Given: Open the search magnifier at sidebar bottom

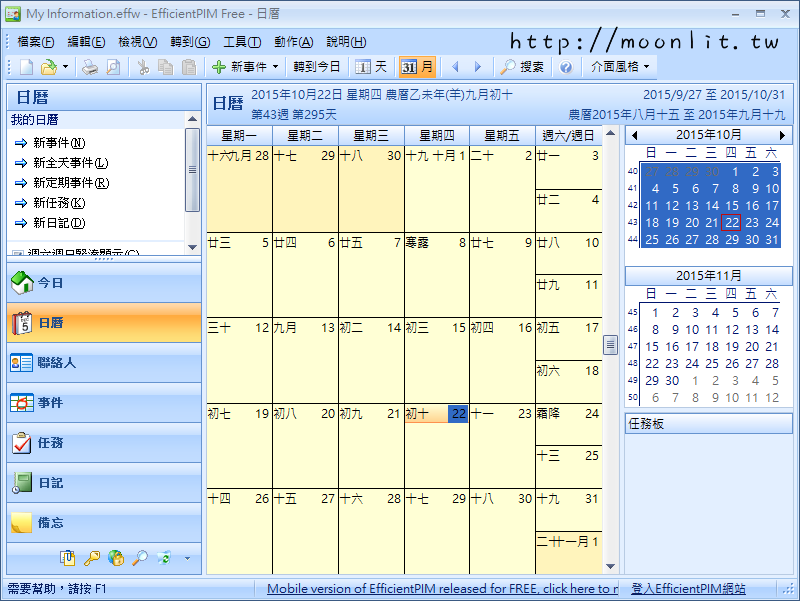Looking at the screenshot, I should click(141, 558).
